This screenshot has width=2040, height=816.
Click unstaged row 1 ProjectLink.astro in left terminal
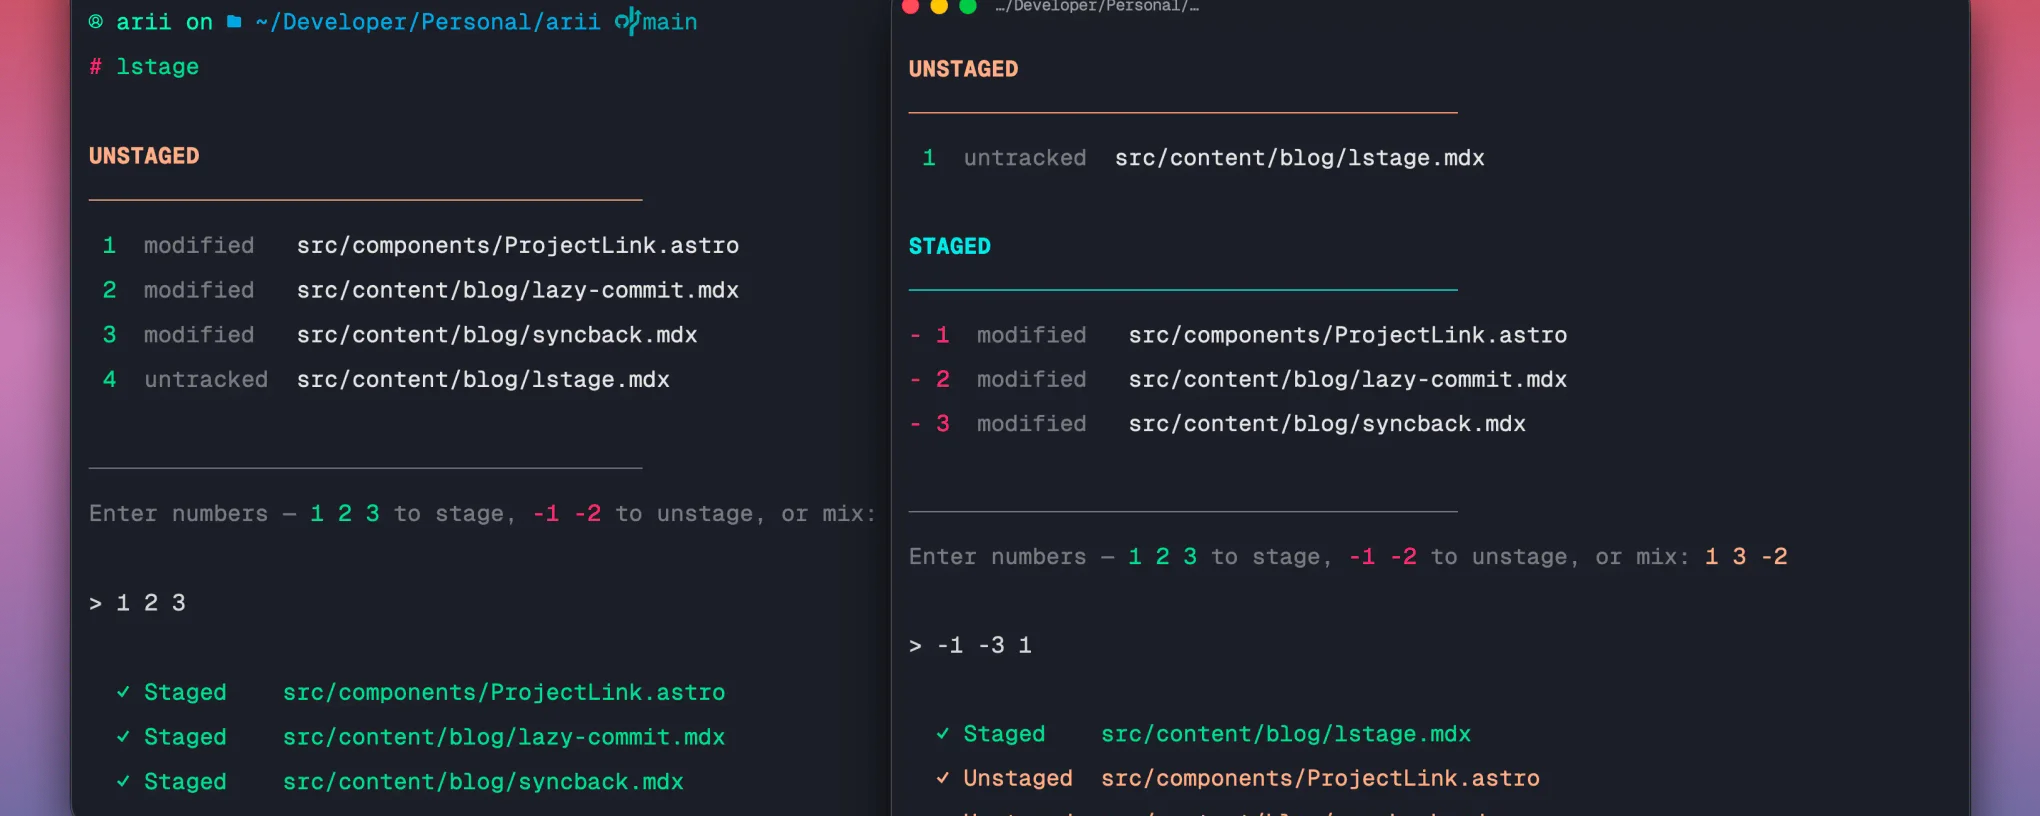(420, 245)
